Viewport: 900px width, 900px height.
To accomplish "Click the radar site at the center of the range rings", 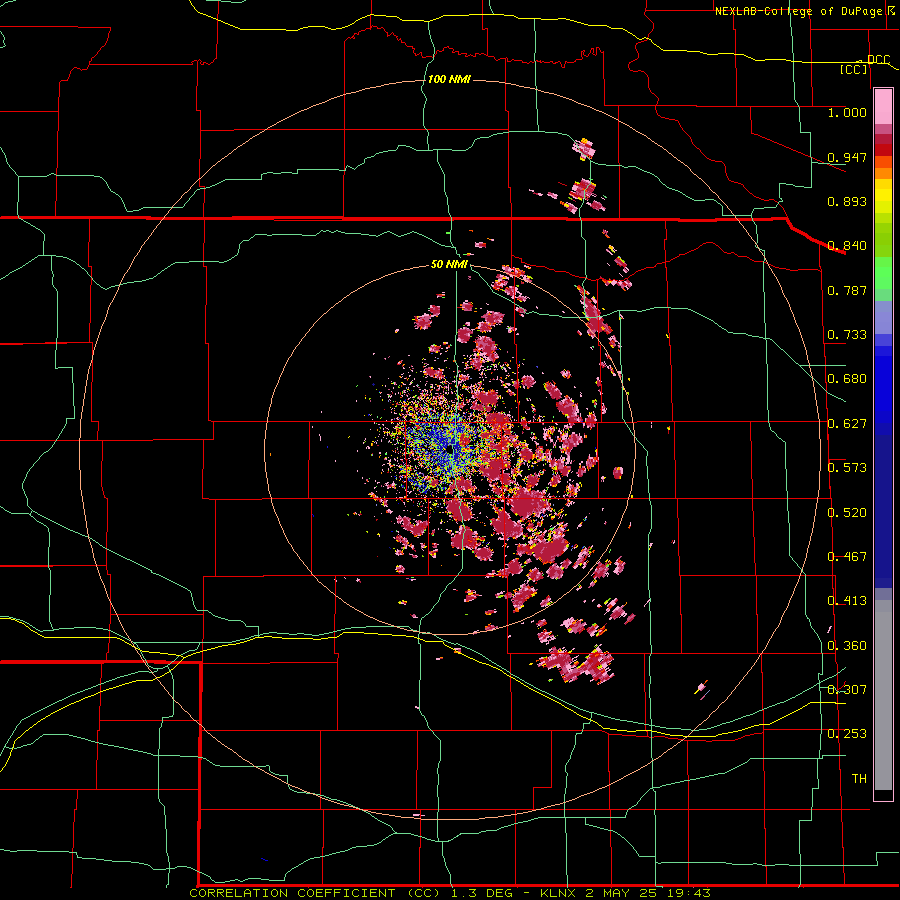I will click(450, 449).
